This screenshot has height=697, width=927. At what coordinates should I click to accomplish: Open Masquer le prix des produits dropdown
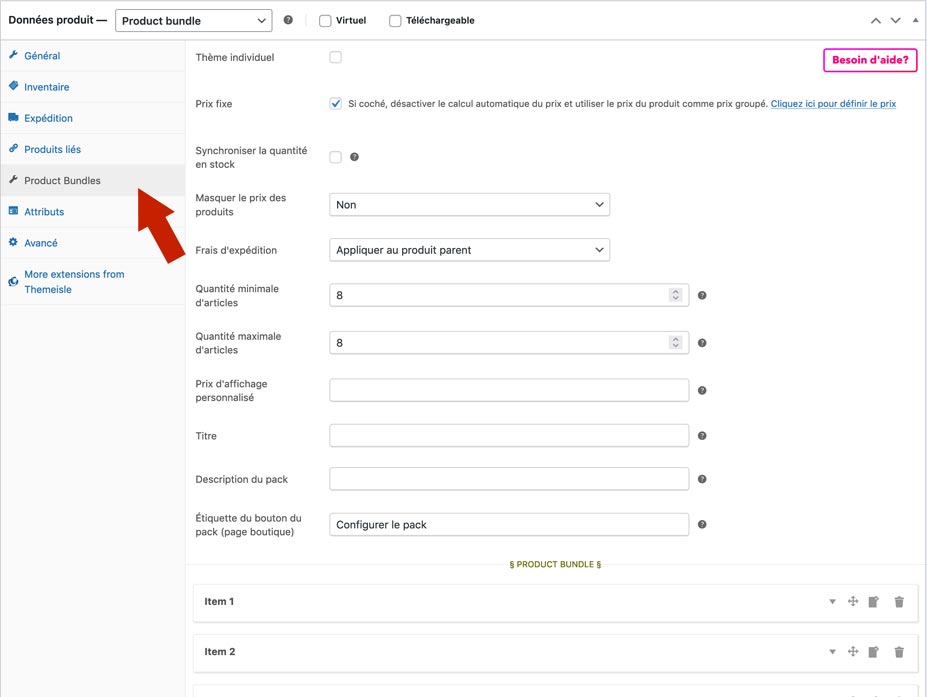pyautogui.click(x=469, y=205)
